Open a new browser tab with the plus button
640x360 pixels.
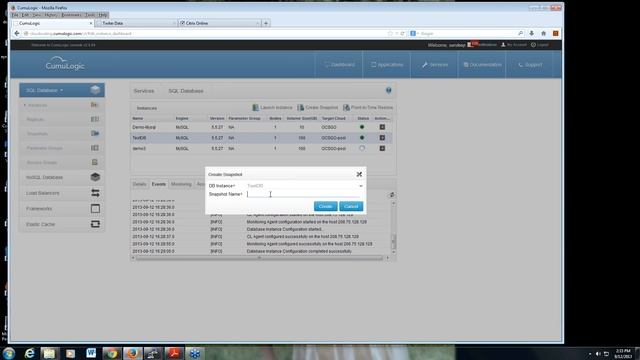[266, 23]
